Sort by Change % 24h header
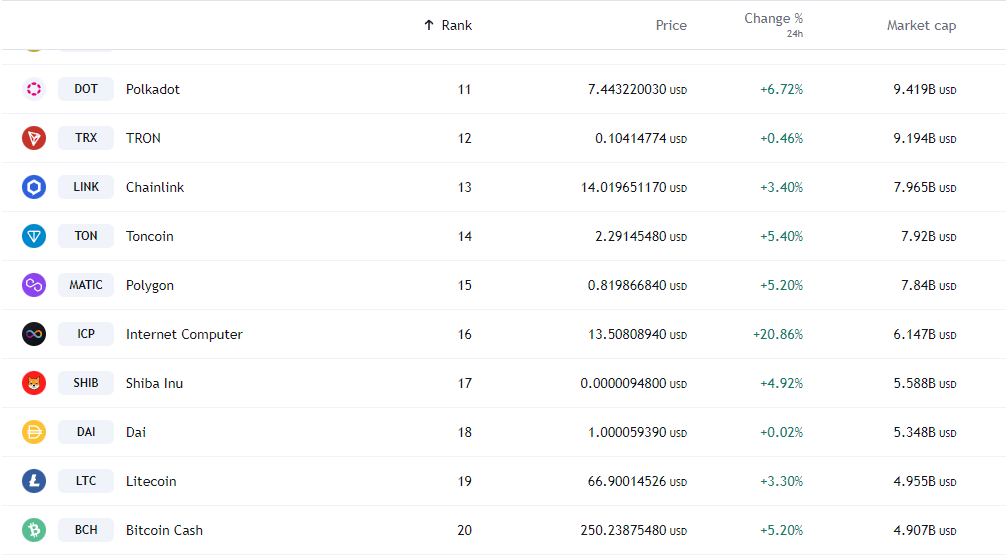The image size is (1006, 559). point(773,19)
